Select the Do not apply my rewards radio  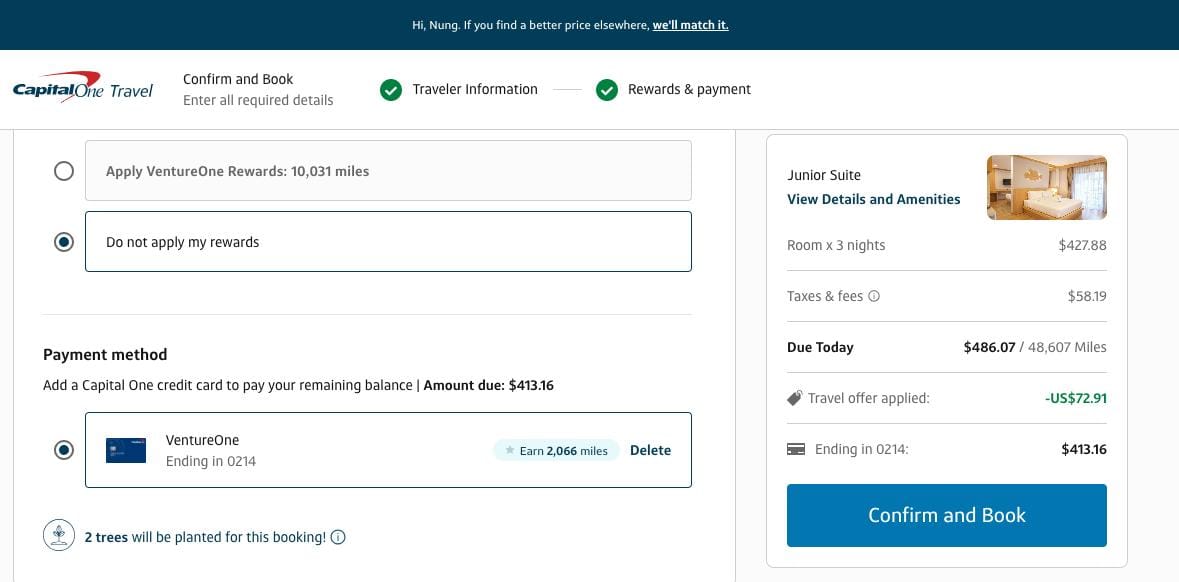coord(64,242)
